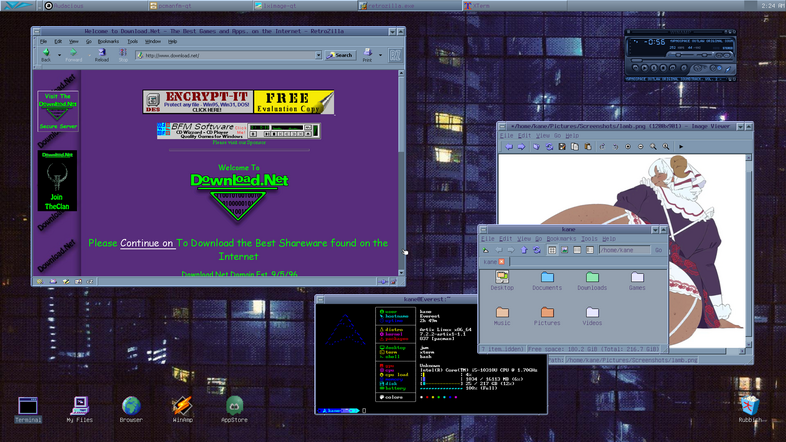
Task: Click the save icon in Image Viewer toolbar
Action: click(x=562, y=146)
